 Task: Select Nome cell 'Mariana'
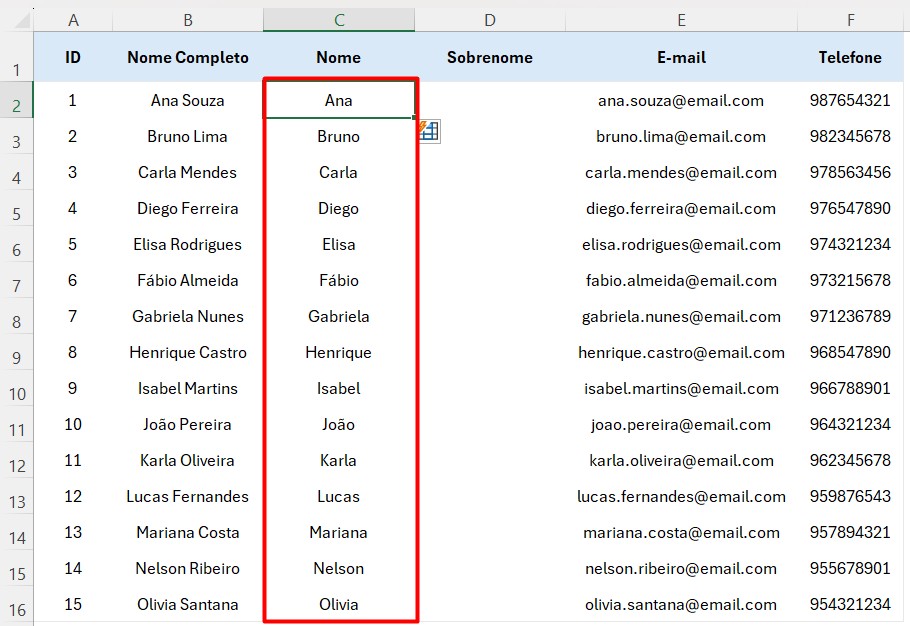point(339,532)
